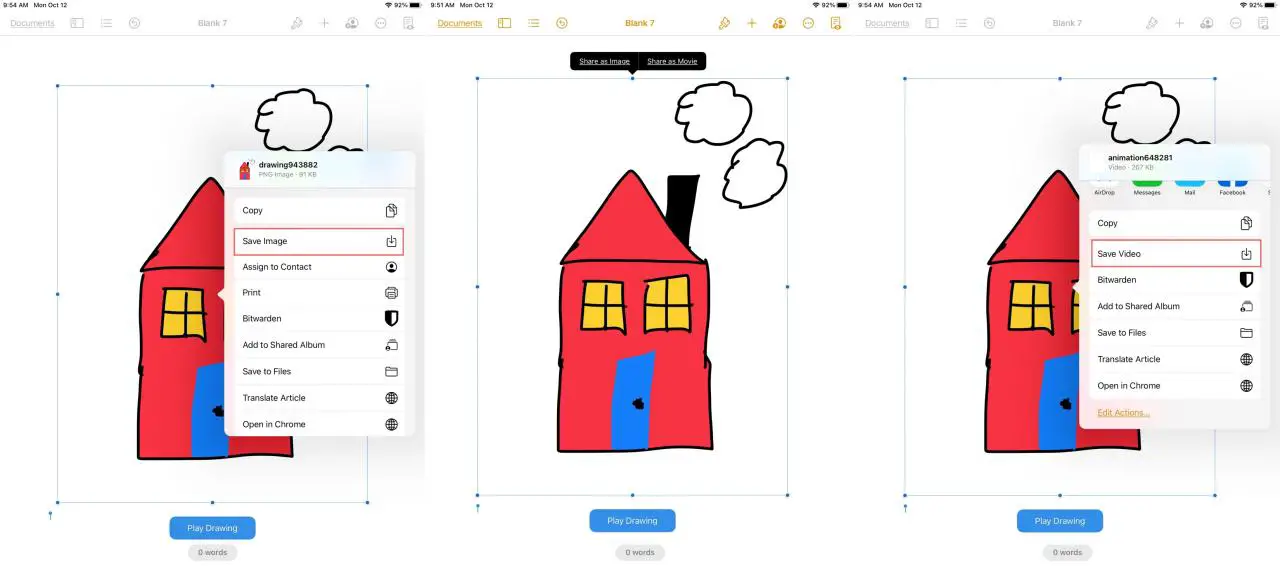Share via the Mail app icon
Screen dimensions: 1280x566
1189,185
